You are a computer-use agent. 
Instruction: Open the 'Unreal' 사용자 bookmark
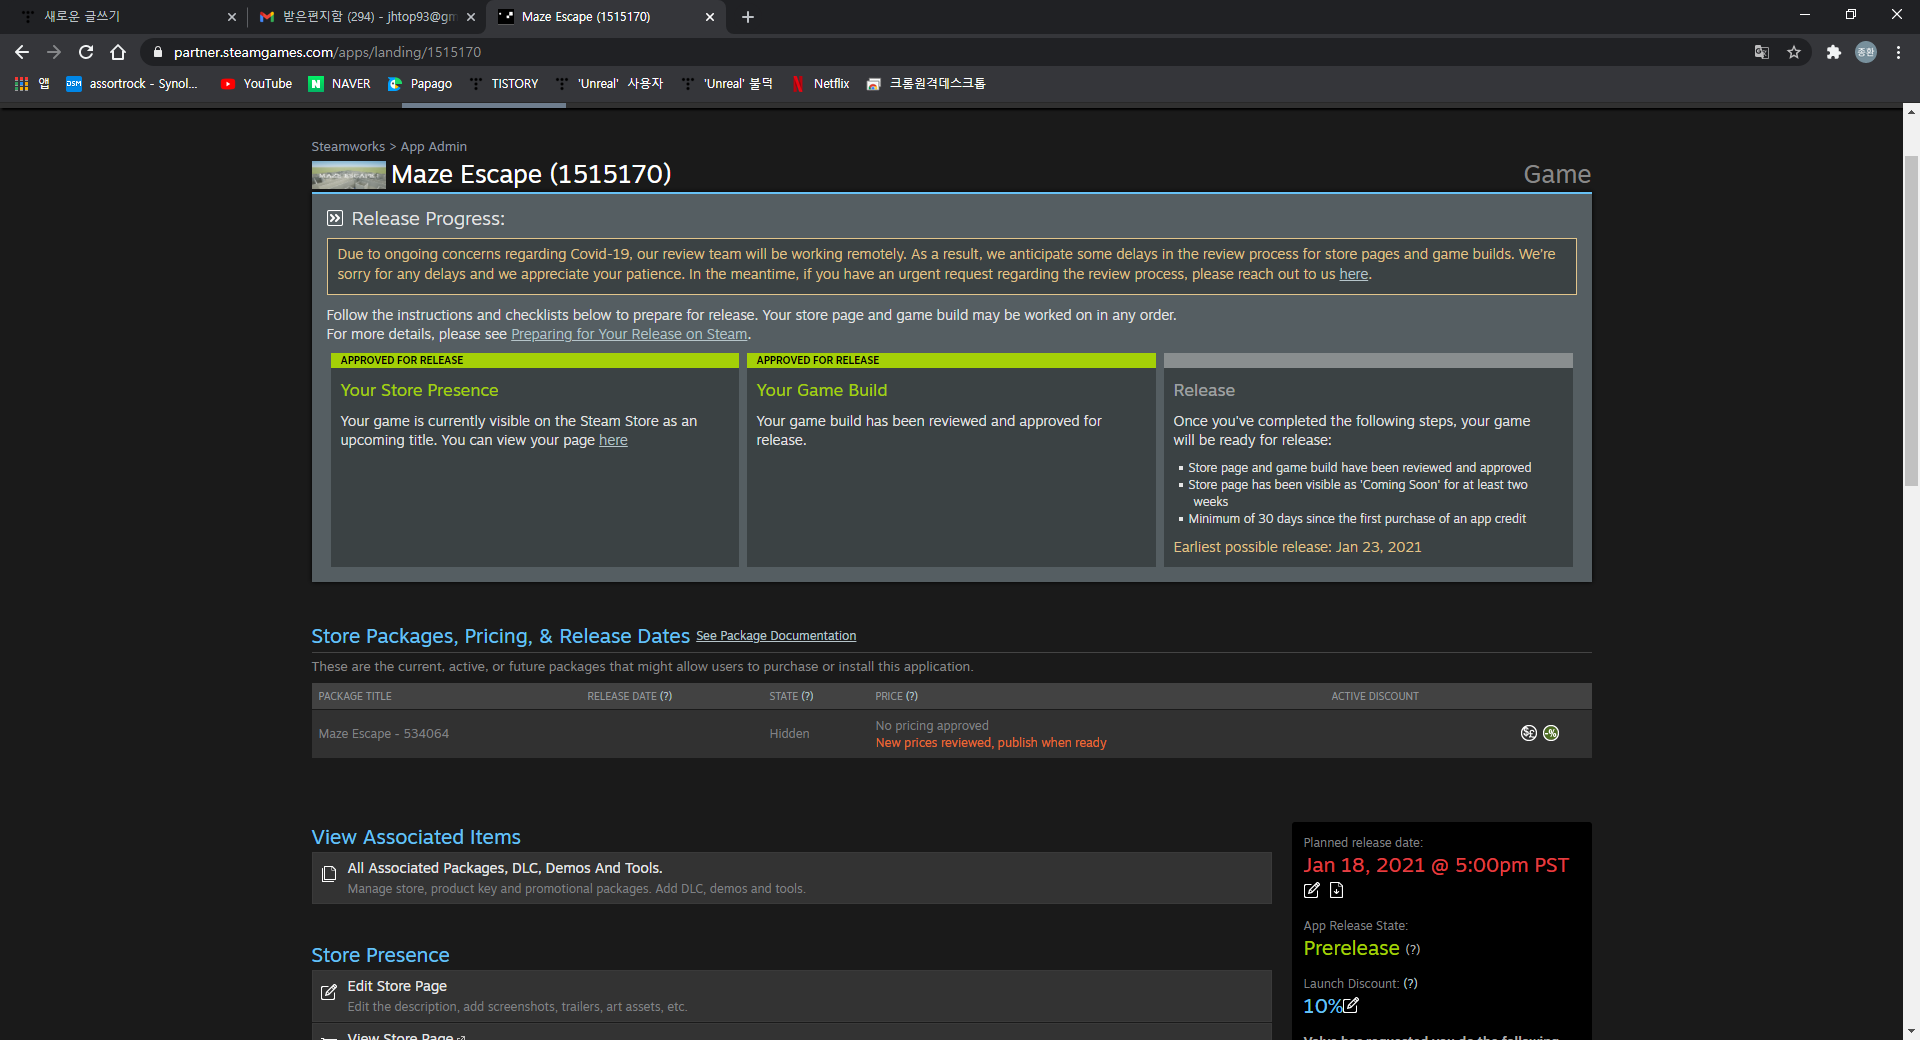click(x=609, y=84)
